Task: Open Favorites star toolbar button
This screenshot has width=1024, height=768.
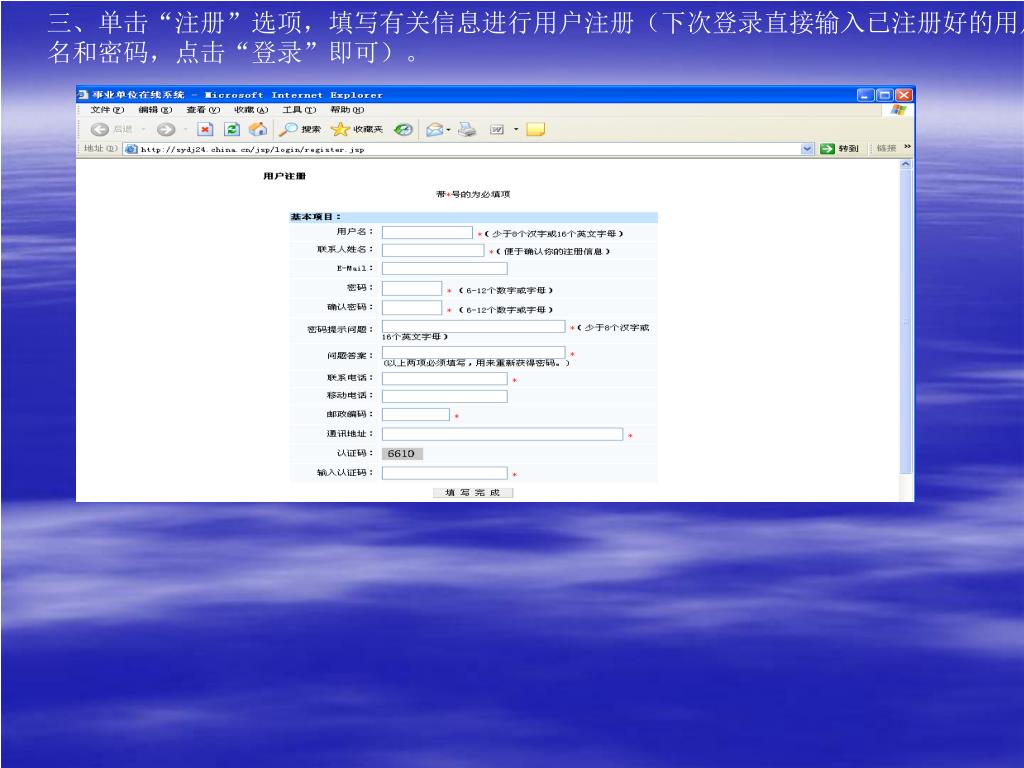Action: pos(357,129)
